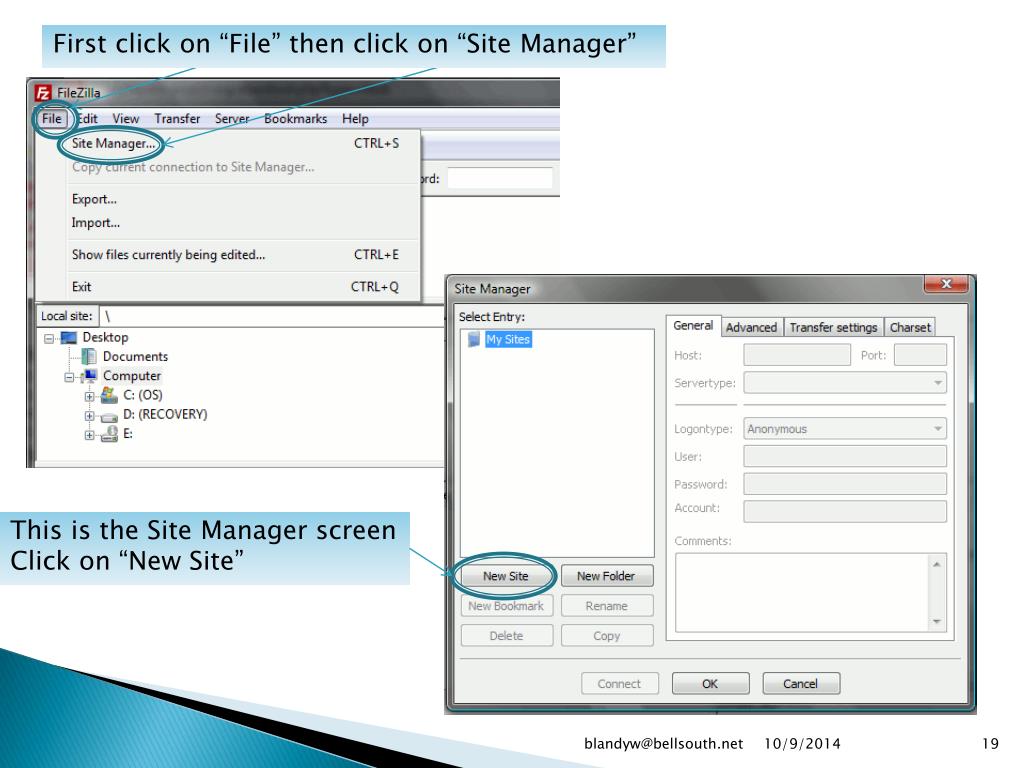
Task: Click the New Folder button
Action: [x=606, y=576]
